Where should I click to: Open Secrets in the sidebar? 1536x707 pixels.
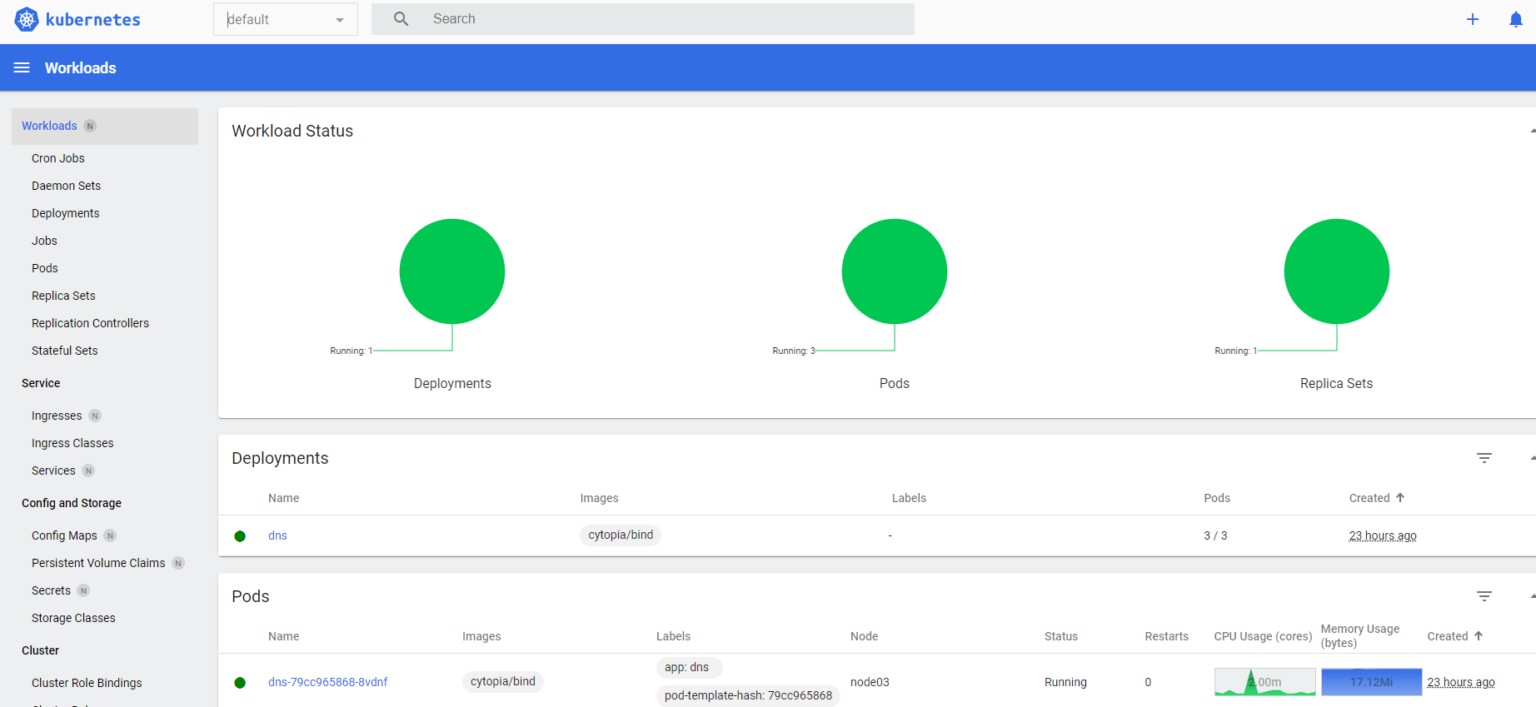[x=51, y=591]
